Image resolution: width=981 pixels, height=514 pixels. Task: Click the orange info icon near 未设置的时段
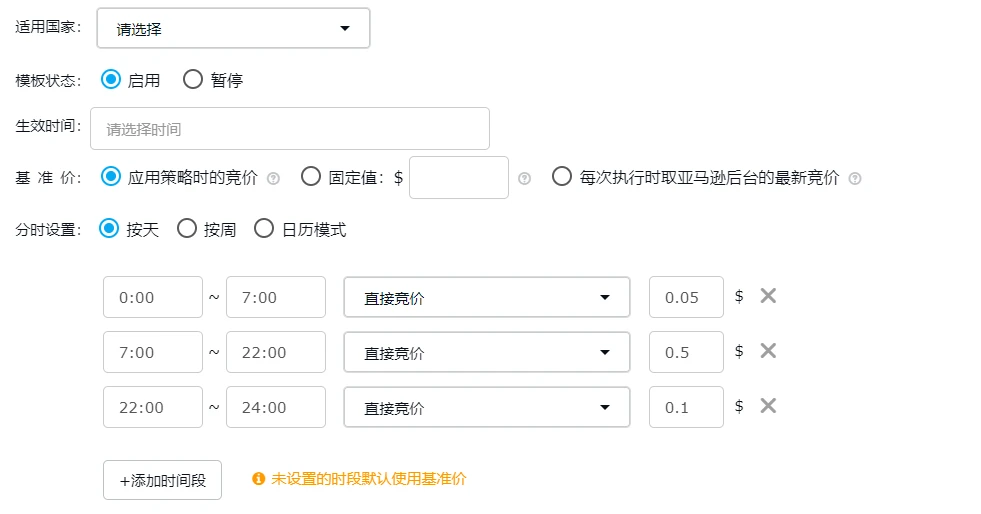258,479
